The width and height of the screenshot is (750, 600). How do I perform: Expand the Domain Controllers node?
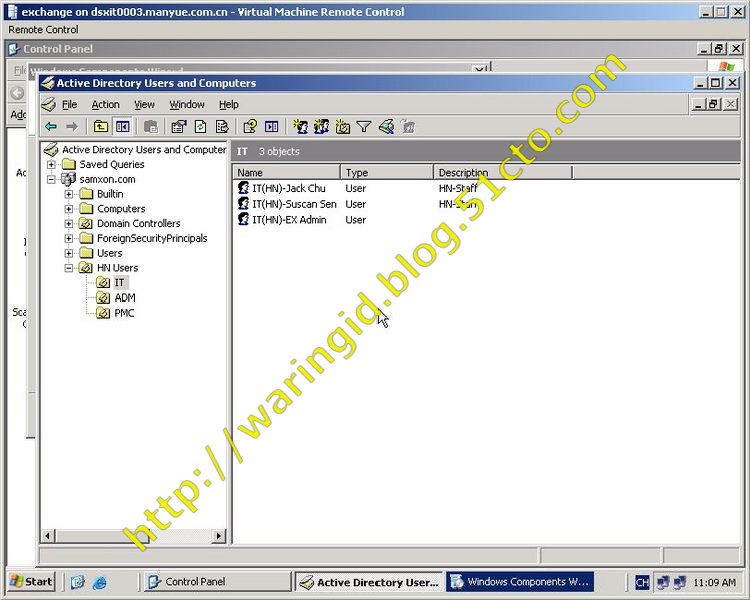pos(69,224)
